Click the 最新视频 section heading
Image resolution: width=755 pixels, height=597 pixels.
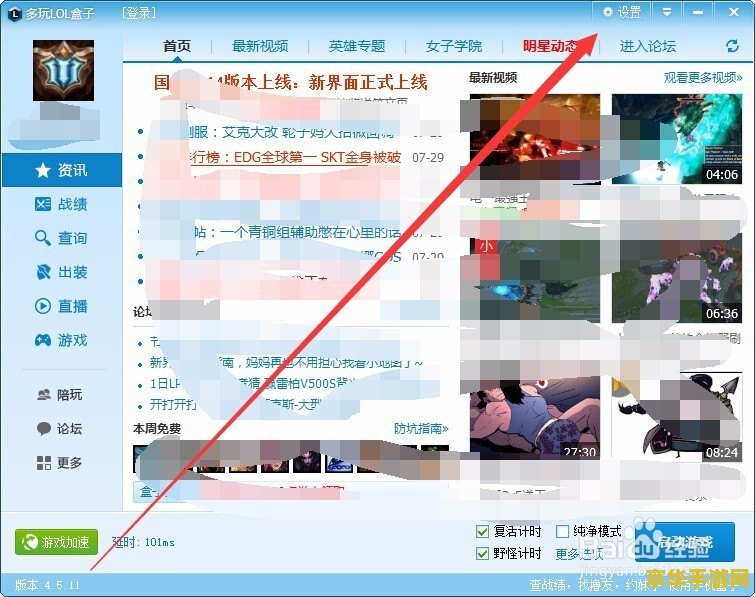tap(493, 78)
